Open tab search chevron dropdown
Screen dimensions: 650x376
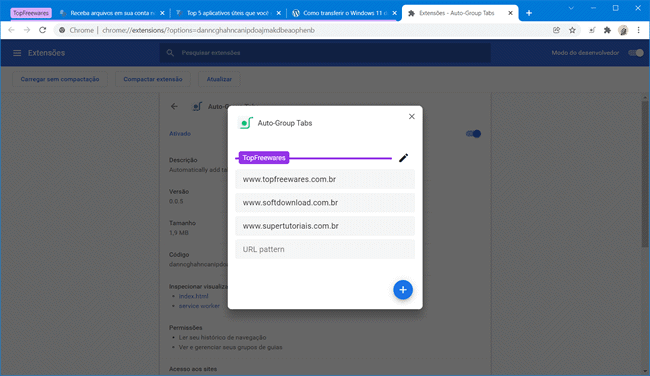(x=571, y=8)
